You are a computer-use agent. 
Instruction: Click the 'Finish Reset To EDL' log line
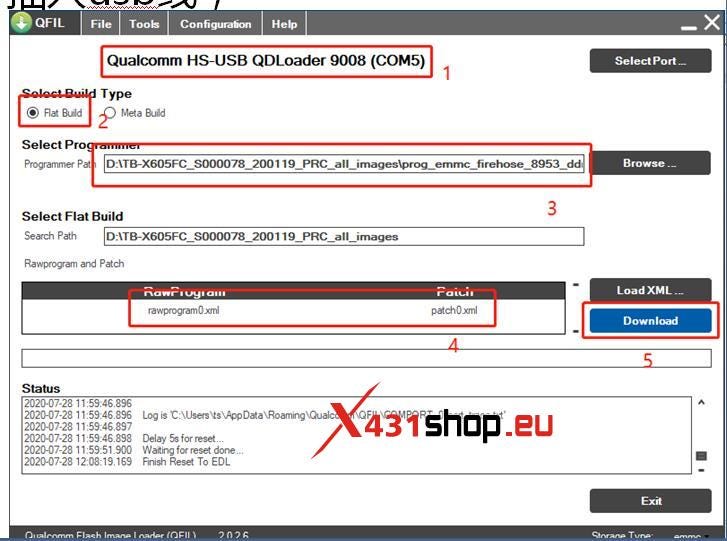186,462
